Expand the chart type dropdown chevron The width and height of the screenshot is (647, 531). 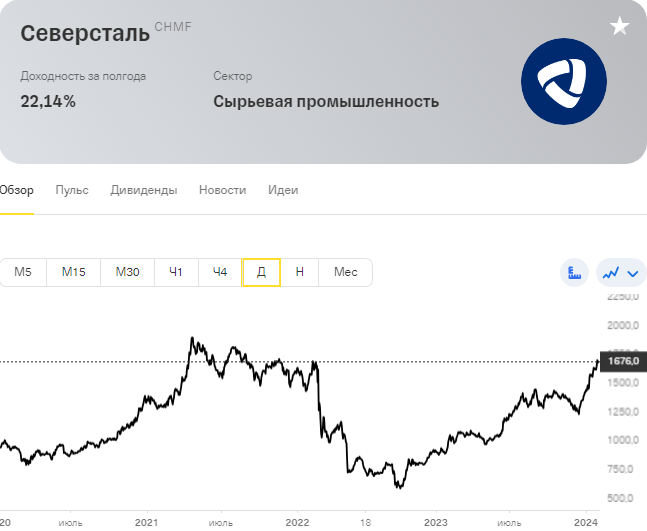pyautogui.click(x=633, y=273)
